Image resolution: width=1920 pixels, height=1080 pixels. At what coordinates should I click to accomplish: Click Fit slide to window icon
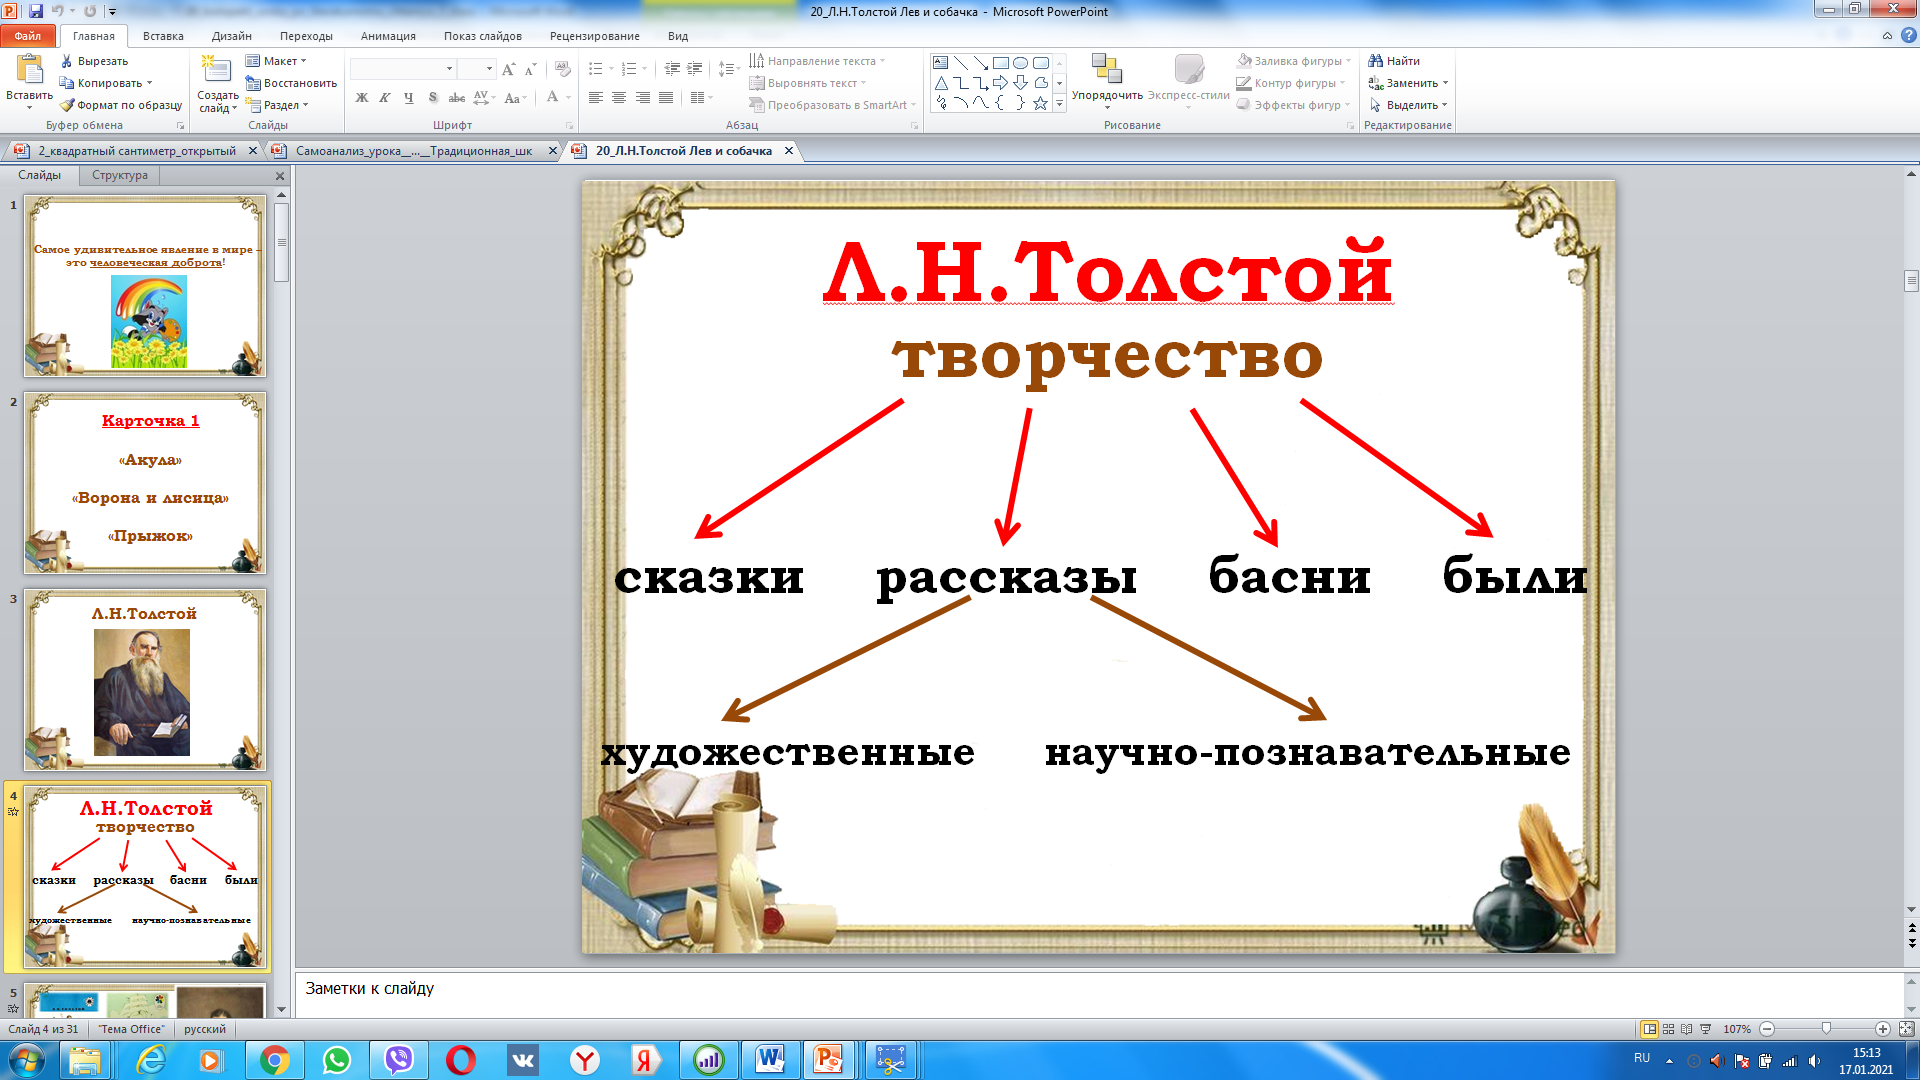tap(1906, 1029)
